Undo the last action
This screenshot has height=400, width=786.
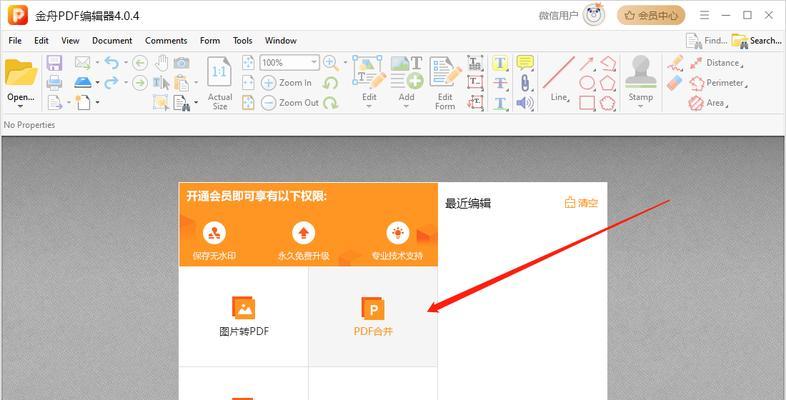click(111, 63)
